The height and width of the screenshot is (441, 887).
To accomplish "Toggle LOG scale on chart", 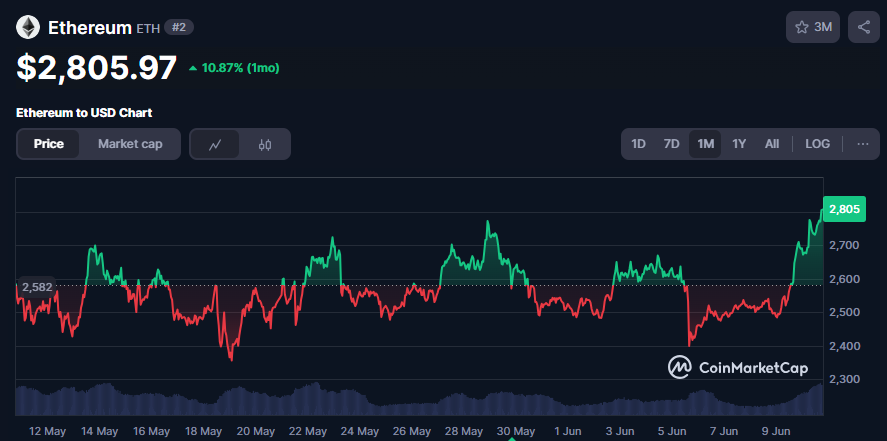I will [x=817, y=144].
